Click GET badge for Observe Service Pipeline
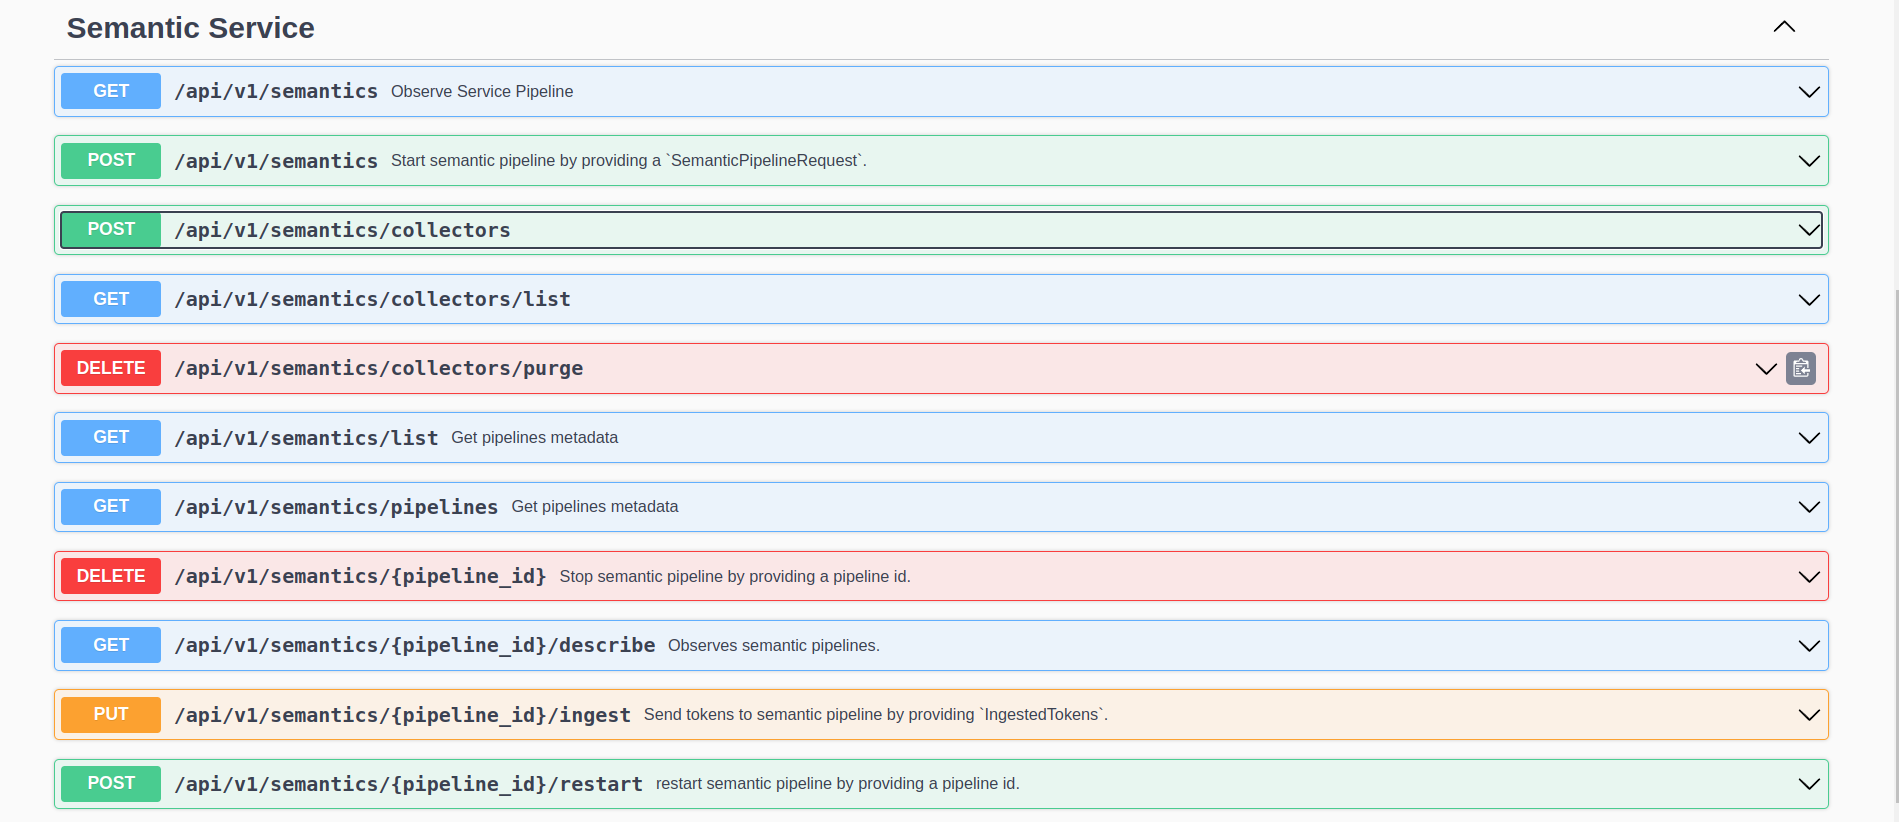The width and height of the screenshot is (1899, 822). click(111, 91)
